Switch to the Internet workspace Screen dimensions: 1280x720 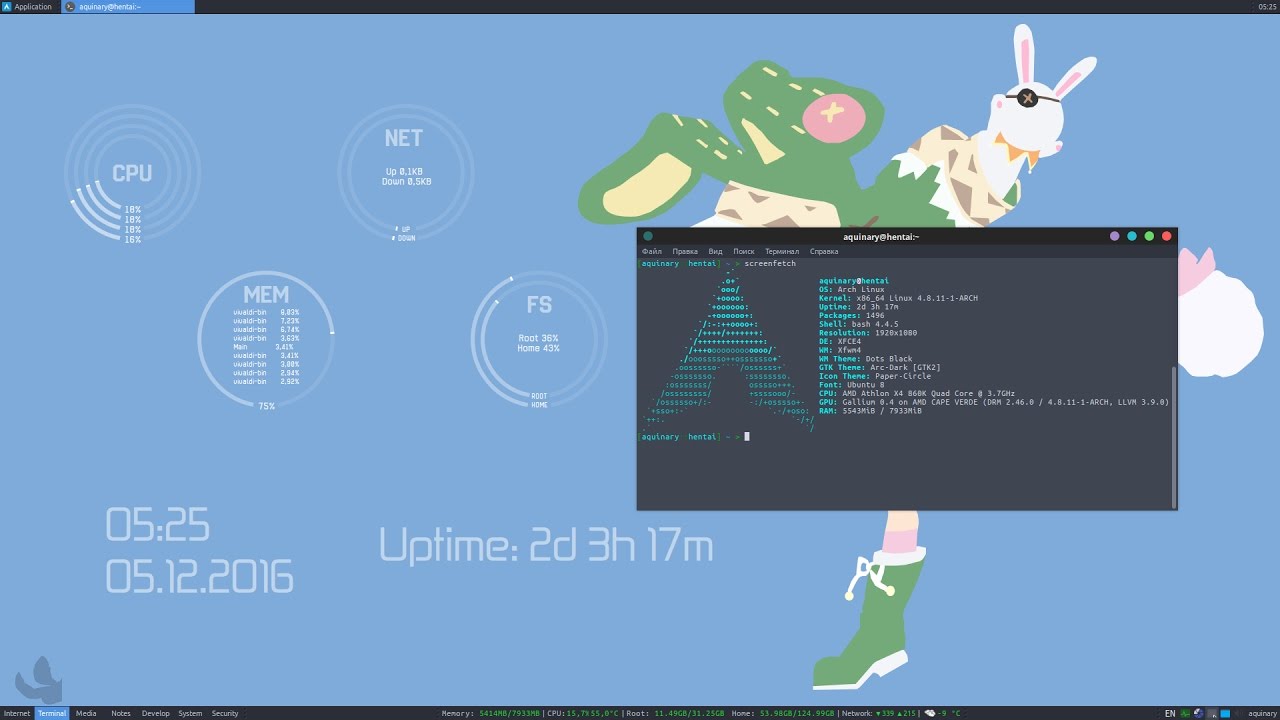(17, 713)
